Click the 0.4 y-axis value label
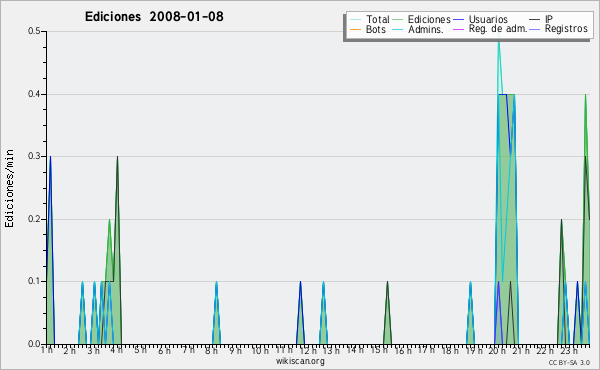The height and width of the screenshot is (370, 600). pyautogui.click(x=34, y=94)
